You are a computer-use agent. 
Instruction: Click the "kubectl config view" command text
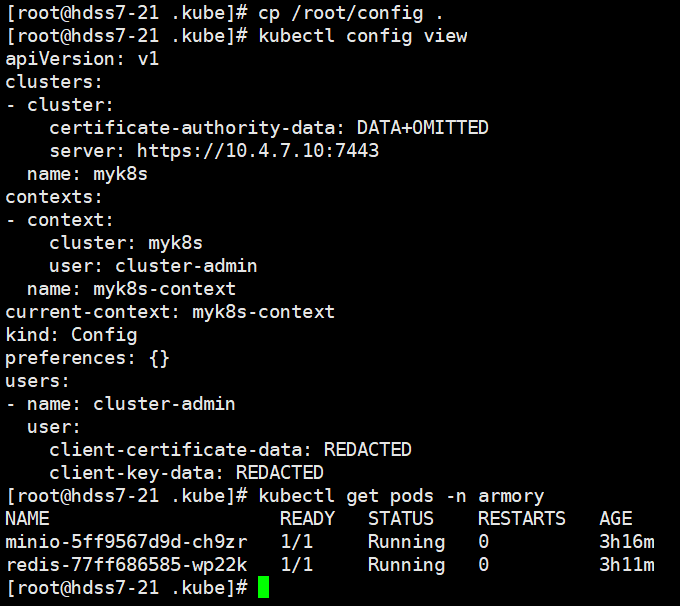[362, 36]
